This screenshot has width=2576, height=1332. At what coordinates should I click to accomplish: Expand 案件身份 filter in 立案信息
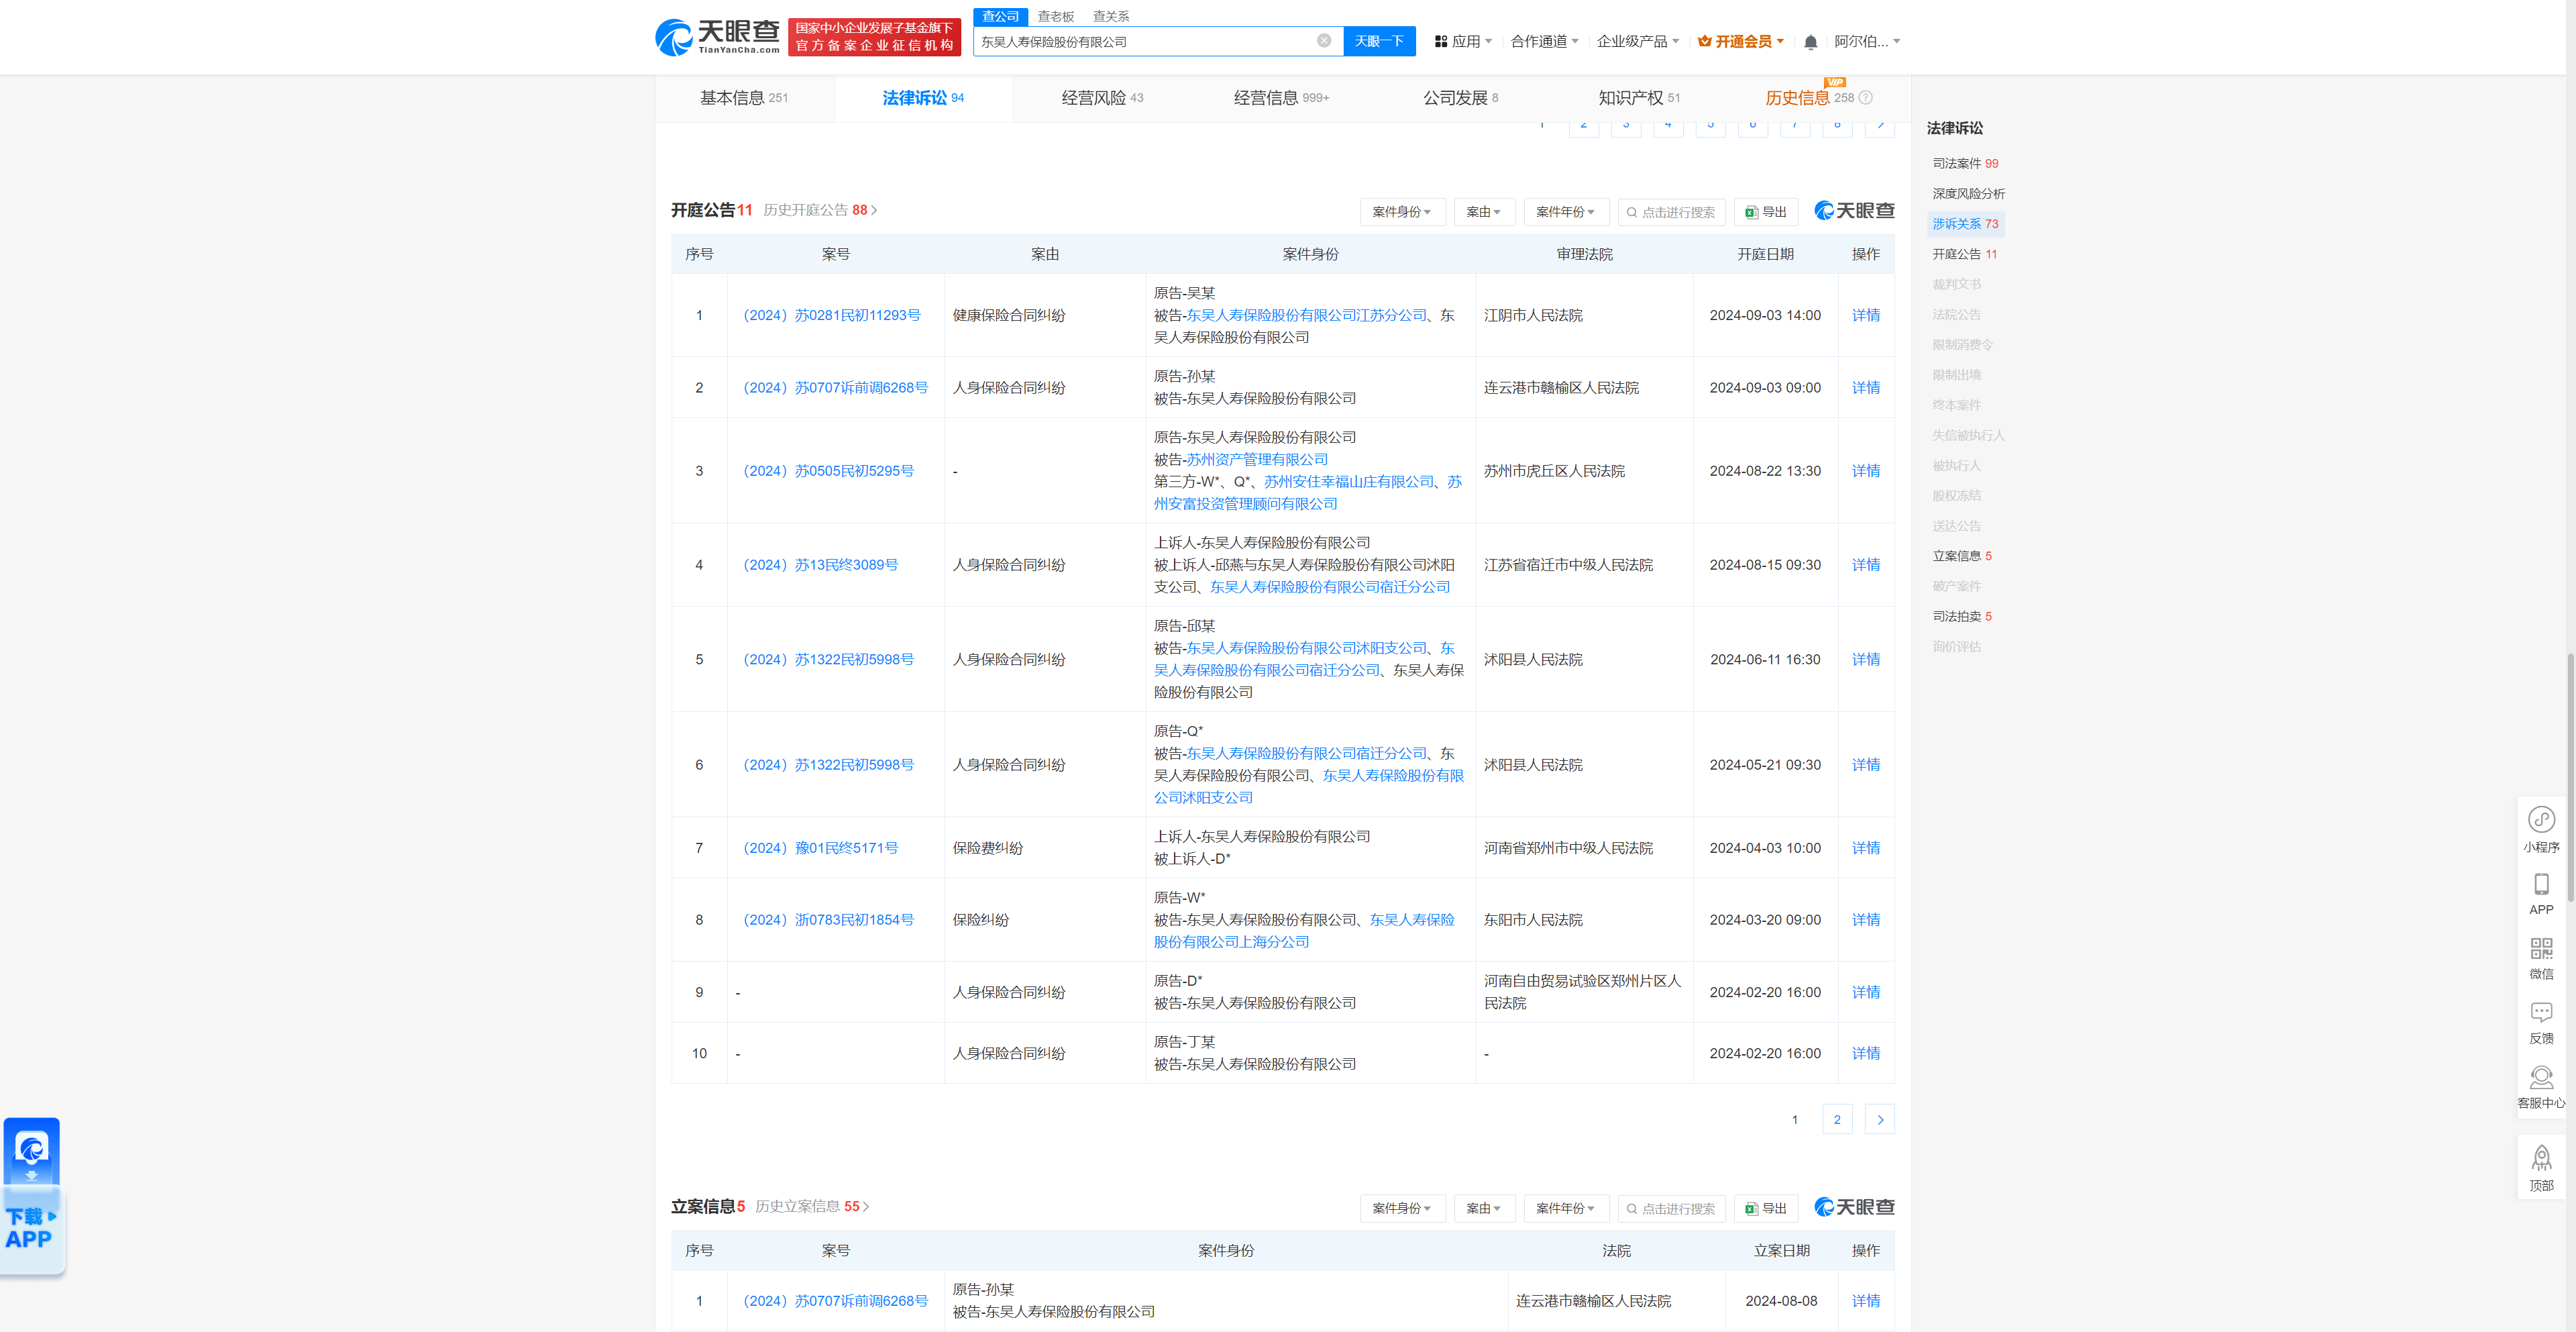tap(1402, 1208)
